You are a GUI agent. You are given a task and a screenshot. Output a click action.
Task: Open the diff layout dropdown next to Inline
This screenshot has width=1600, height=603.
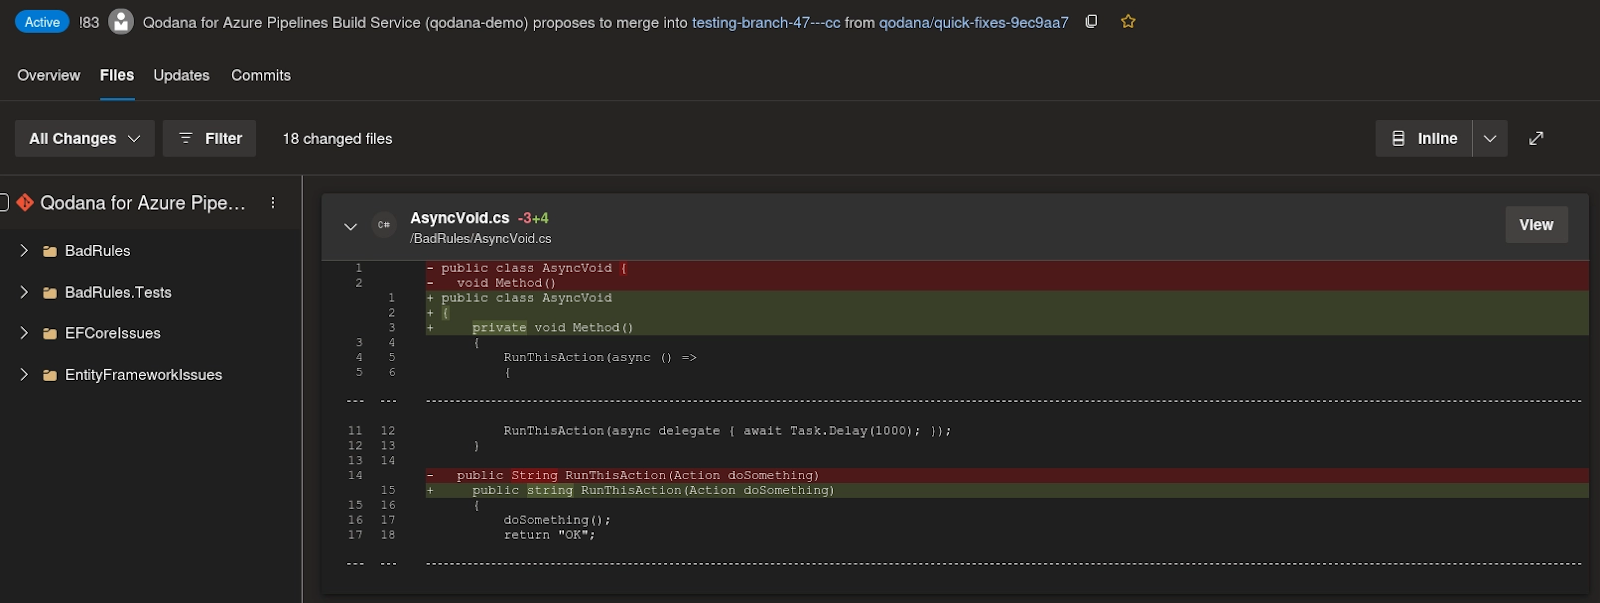[1490, 138]
